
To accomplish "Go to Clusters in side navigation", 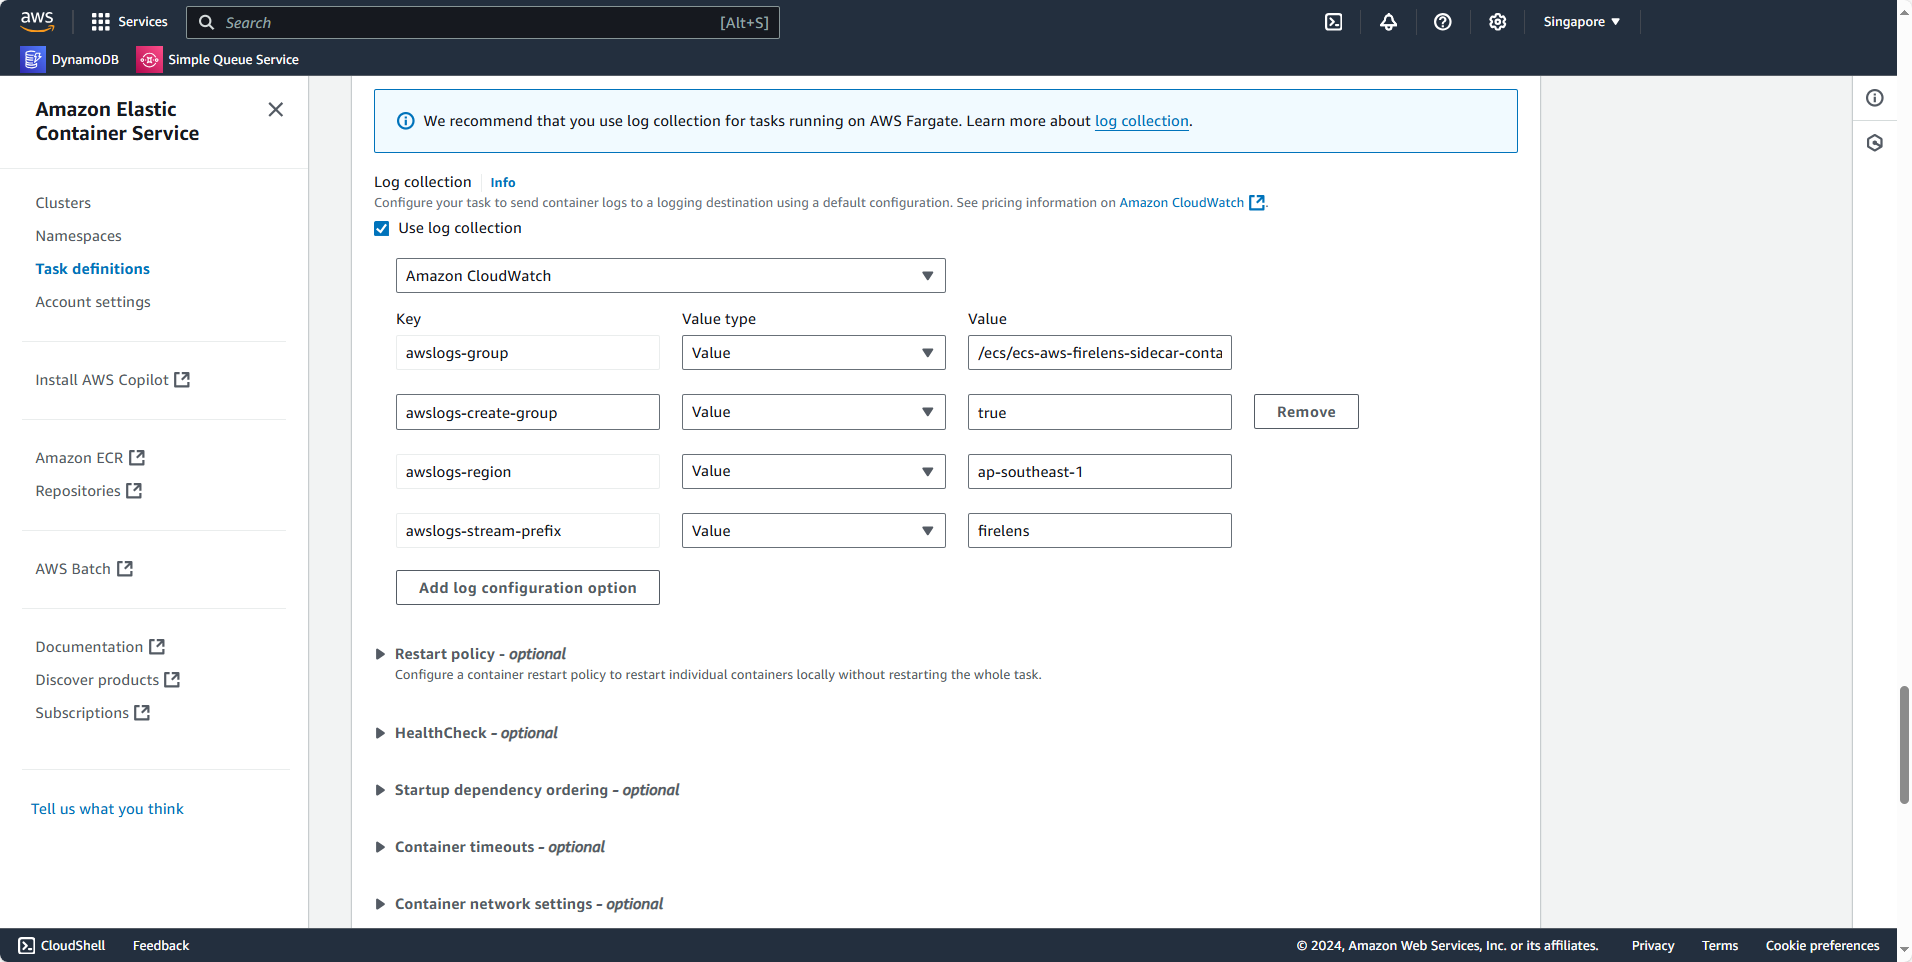I will coord(63,203).
